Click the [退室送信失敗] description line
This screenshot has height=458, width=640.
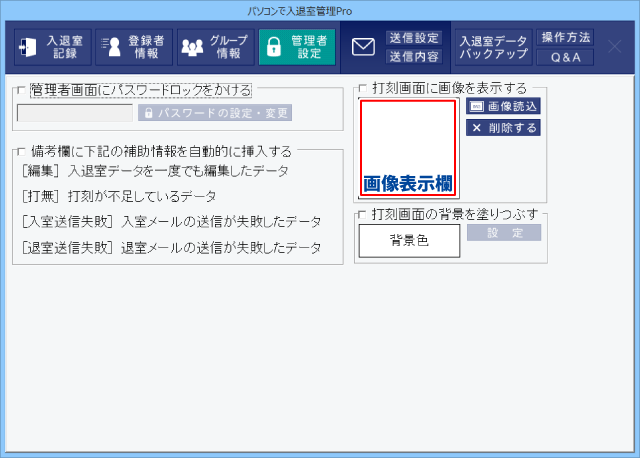tap(171, 247)
